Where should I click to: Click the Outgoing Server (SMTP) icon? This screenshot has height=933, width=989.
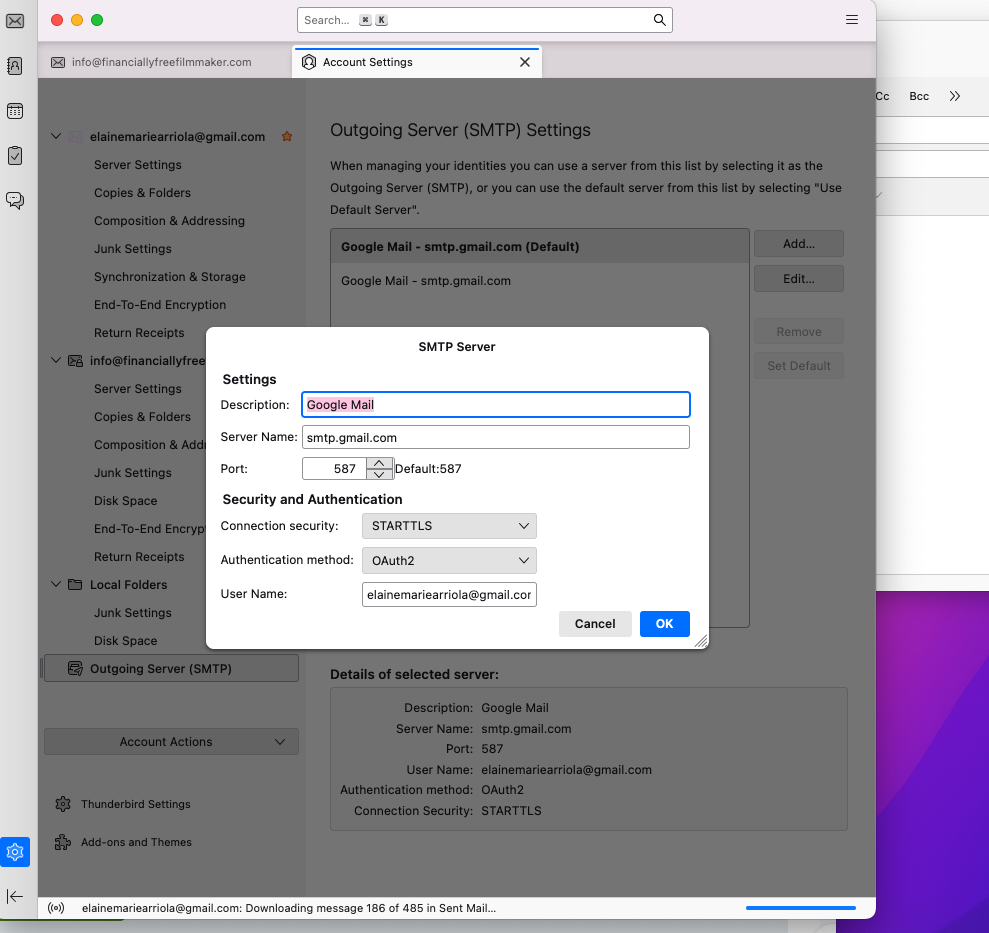click(x=75, y=669)
